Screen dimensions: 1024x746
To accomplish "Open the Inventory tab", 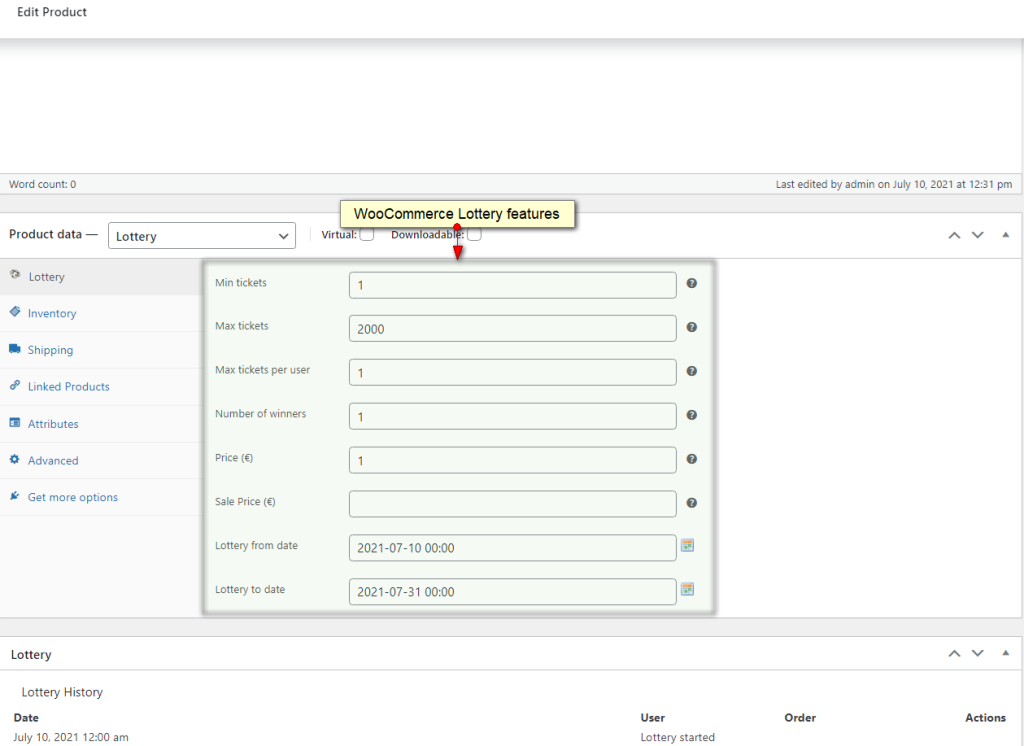I will (x=101, y=314).
